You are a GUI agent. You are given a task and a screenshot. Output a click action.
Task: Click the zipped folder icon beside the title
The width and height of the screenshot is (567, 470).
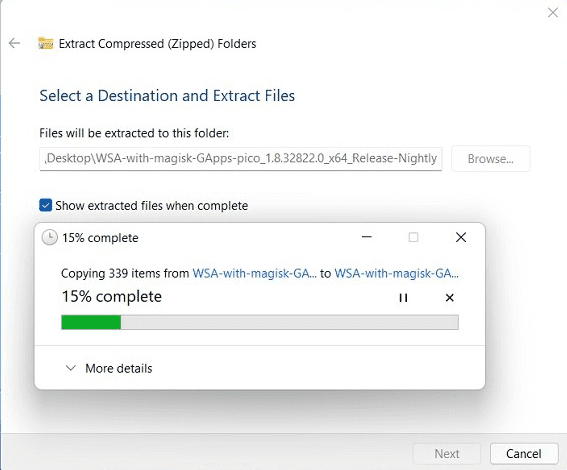[46, 43]
